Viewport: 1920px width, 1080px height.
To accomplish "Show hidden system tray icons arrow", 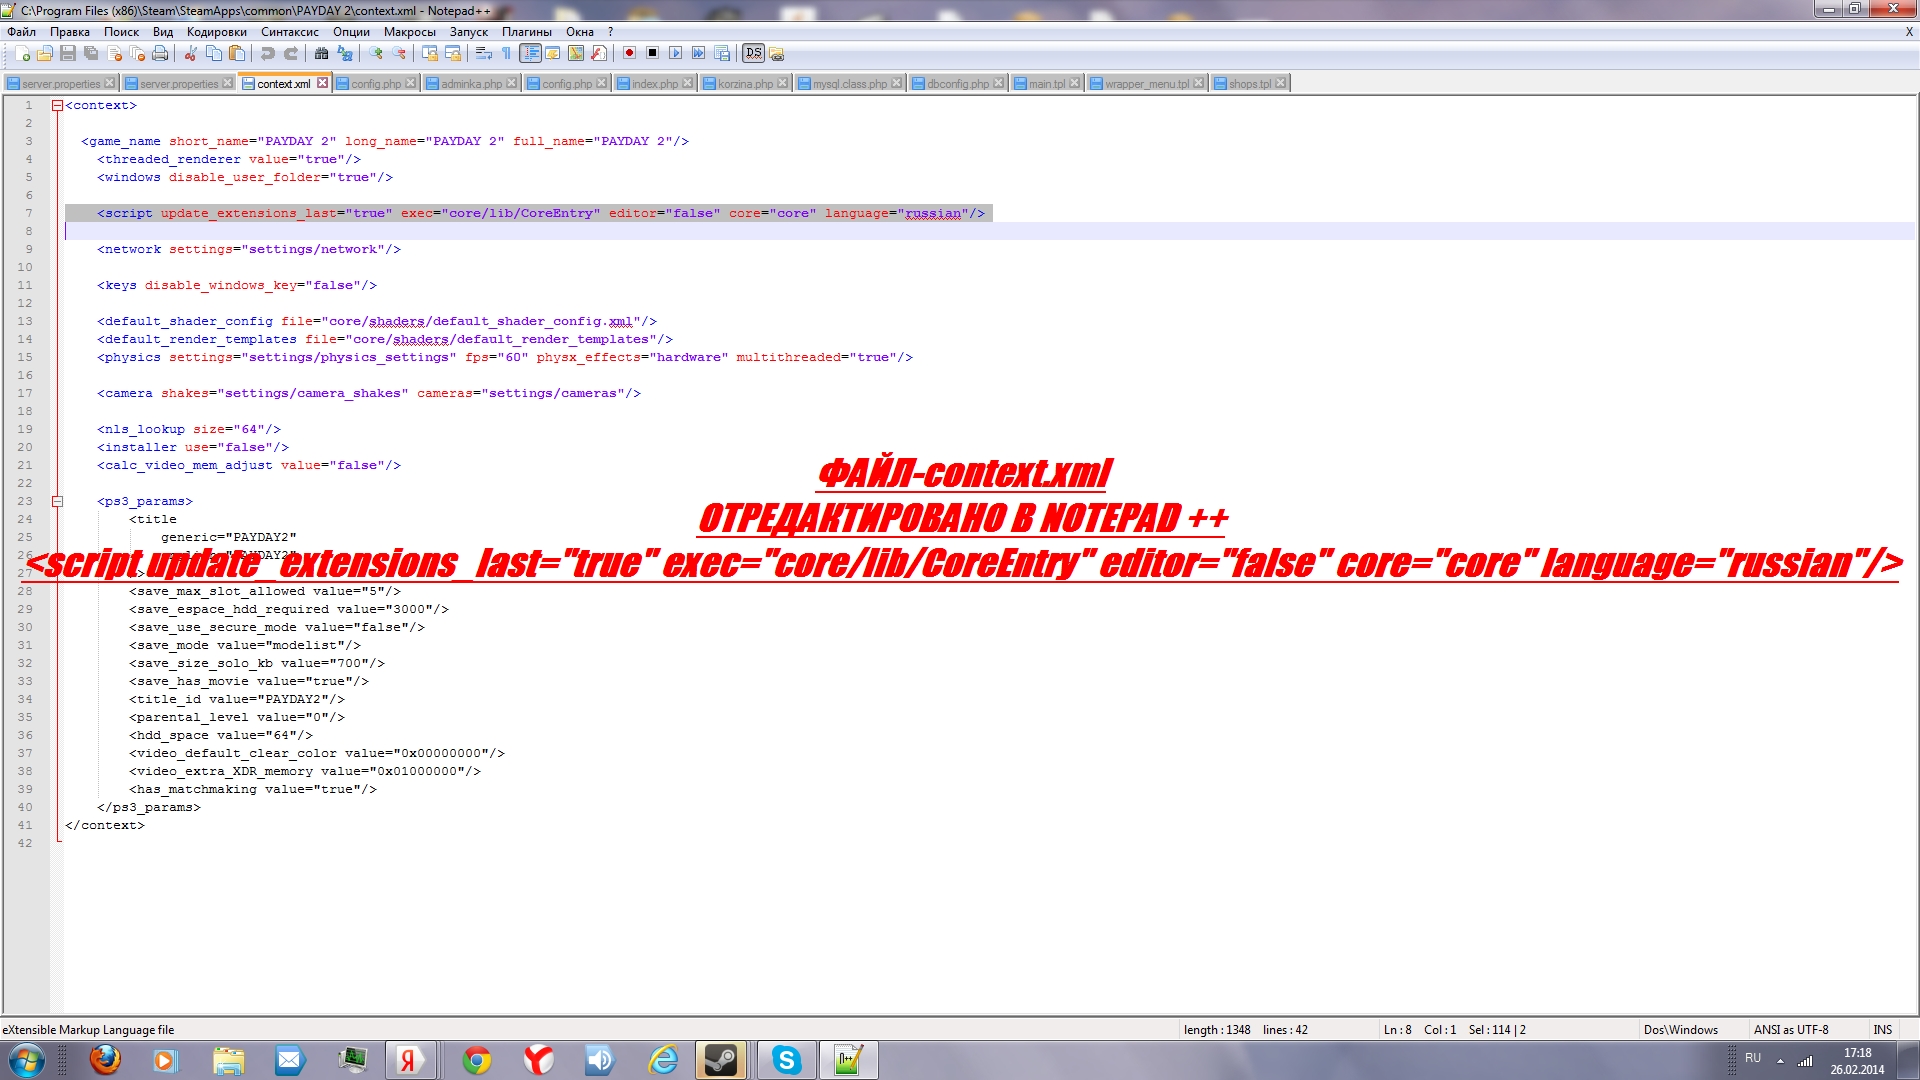I will pos(1780,1061).
